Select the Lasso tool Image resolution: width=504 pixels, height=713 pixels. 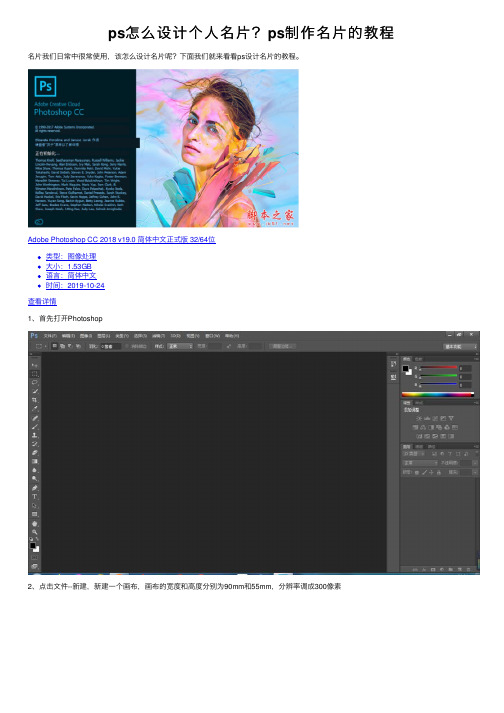pyautogui.click(x=35, y=382)
